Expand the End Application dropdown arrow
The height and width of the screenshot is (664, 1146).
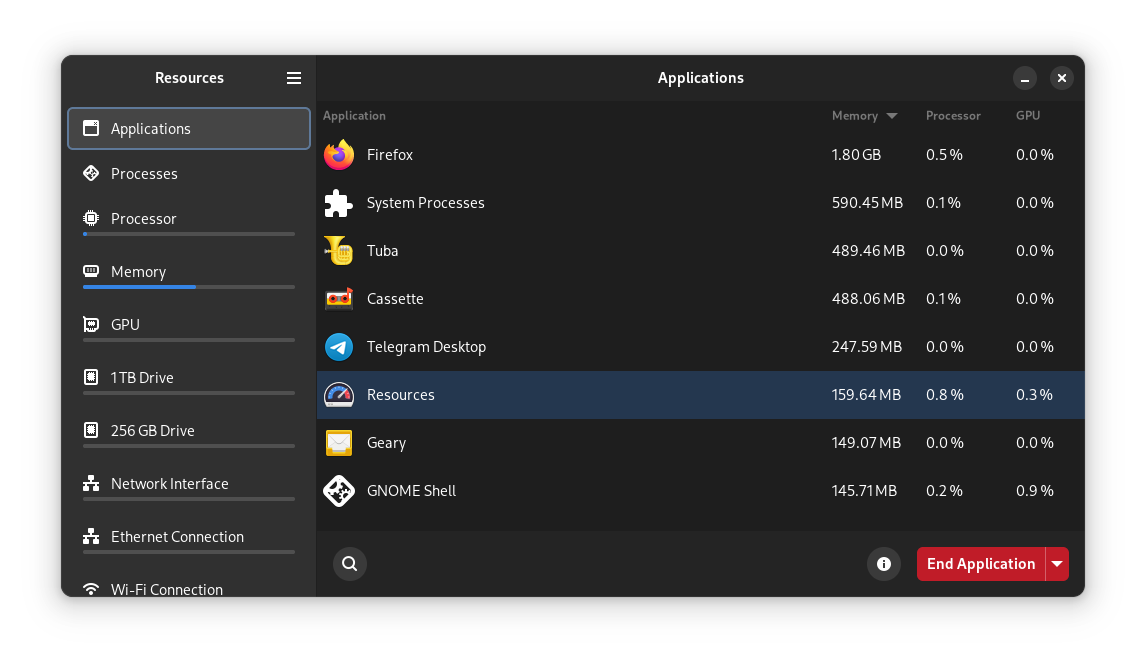(x=1057, y=564)
